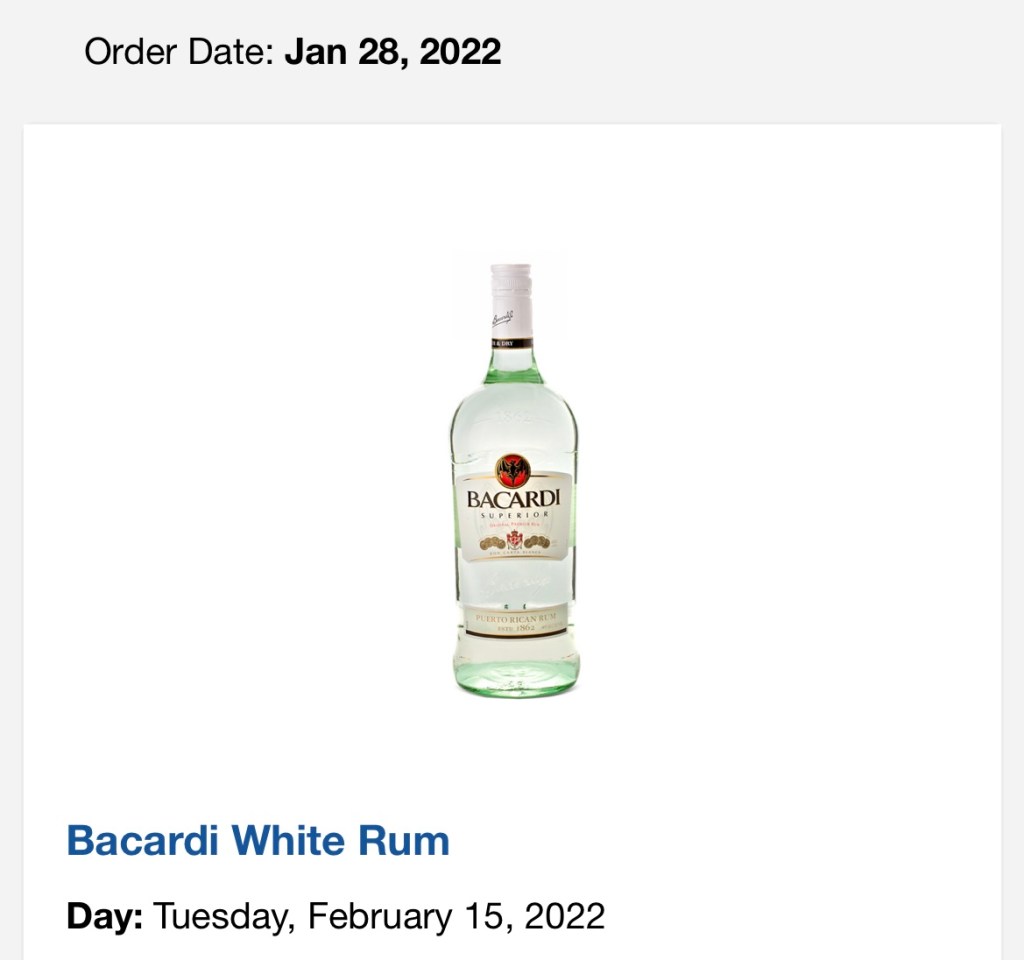Click the Puerto Rican Rum lower label
Screen dimensions: 1024x960
pos(516,621)
